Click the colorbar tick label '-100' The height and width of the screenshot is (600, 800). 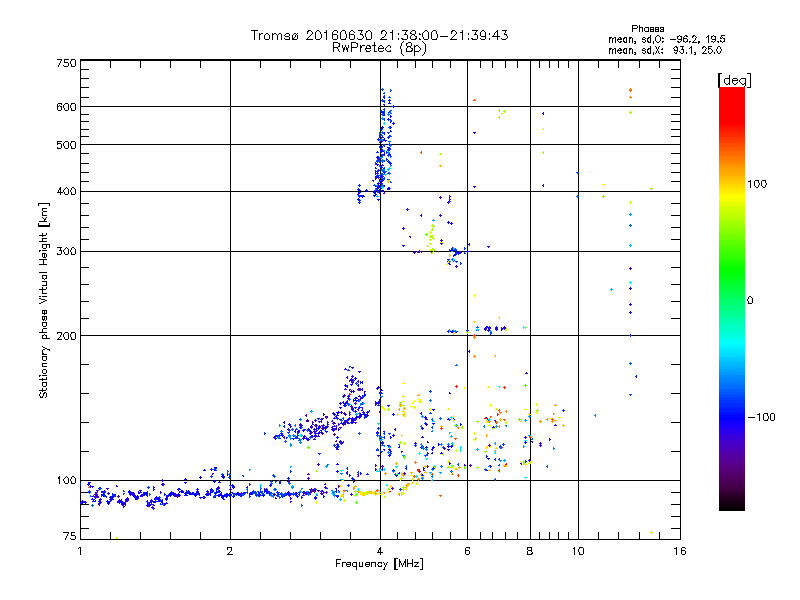click(761, 417)
